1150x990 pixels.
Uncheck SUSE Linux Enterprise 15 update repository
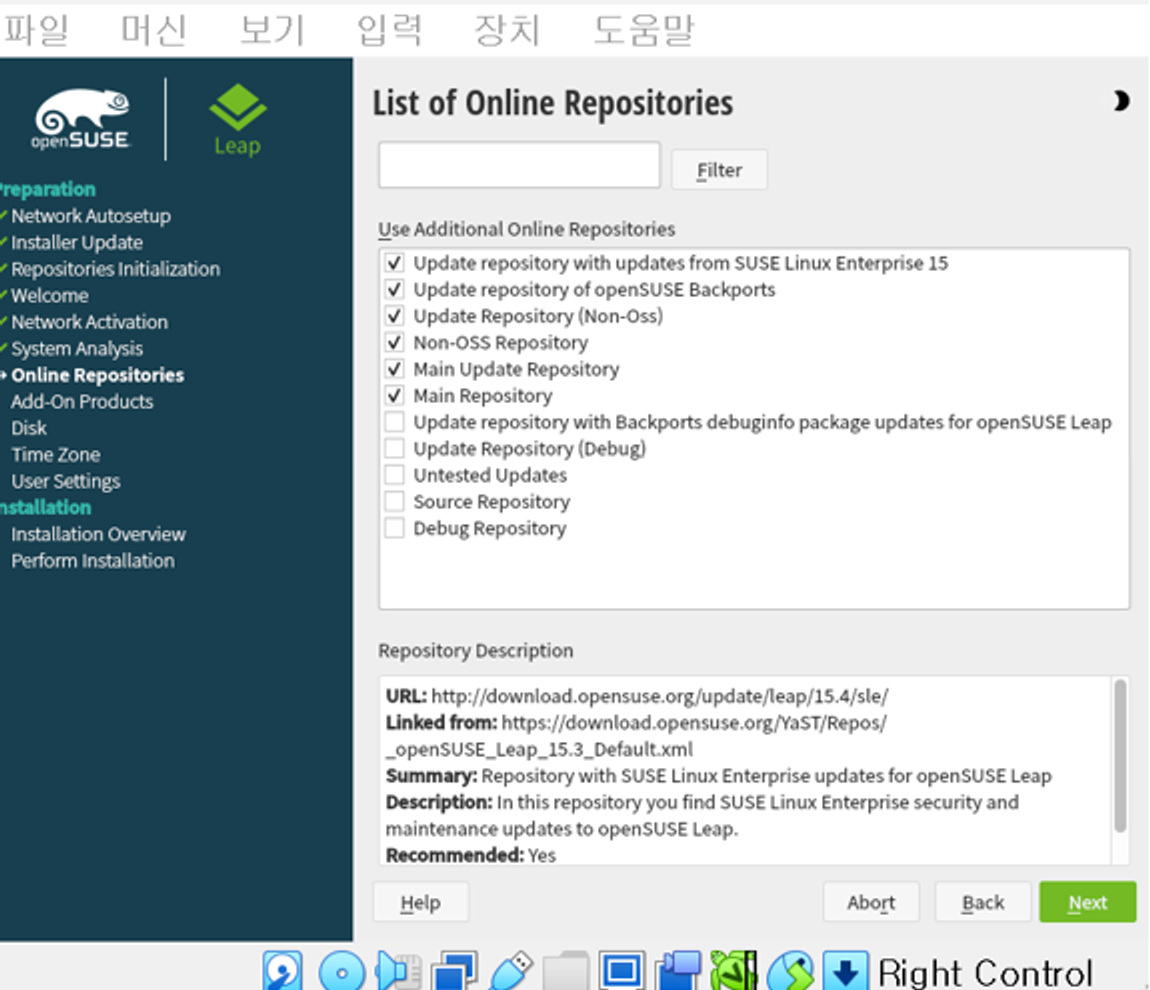pos(395,263)
